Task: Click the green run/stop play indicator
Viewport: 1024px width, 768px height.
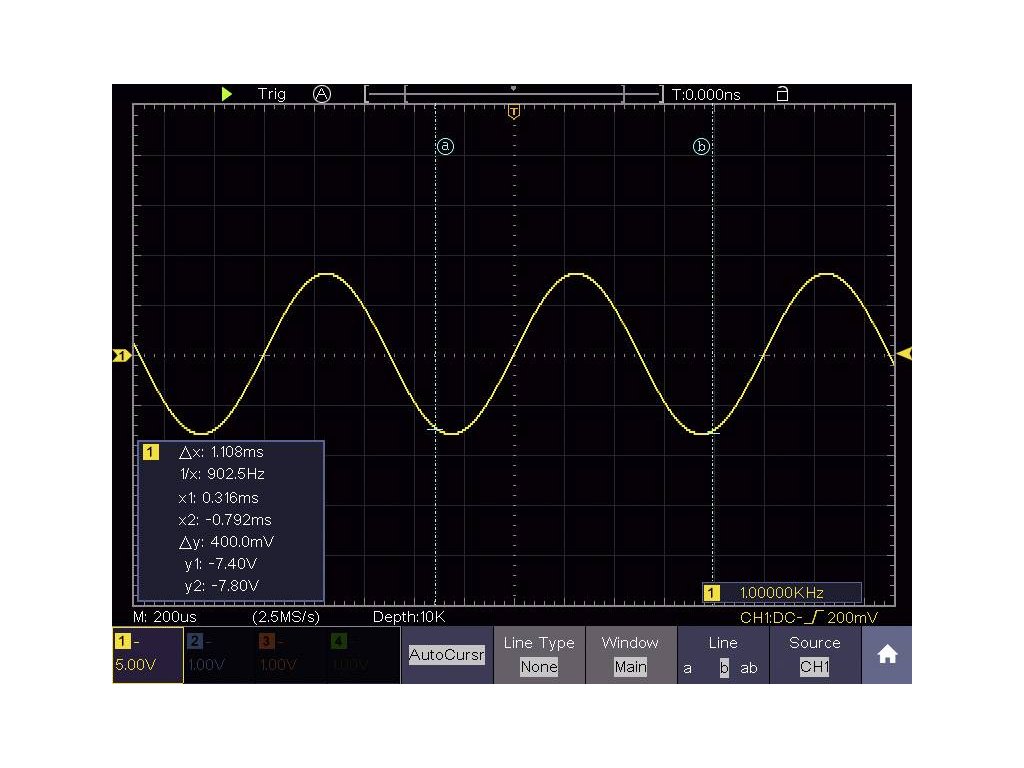Action: pos(227,94)
